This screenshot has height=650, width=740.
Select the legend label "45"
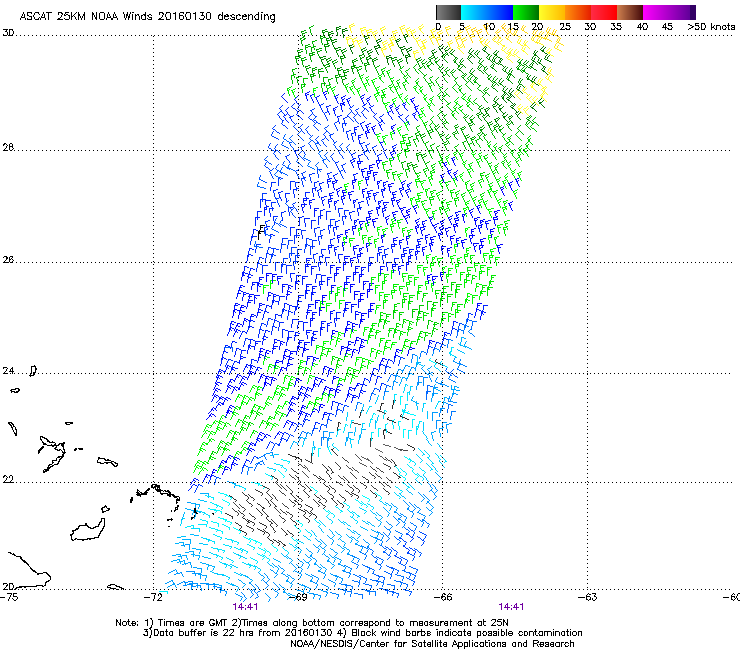[x=667, y=27]
